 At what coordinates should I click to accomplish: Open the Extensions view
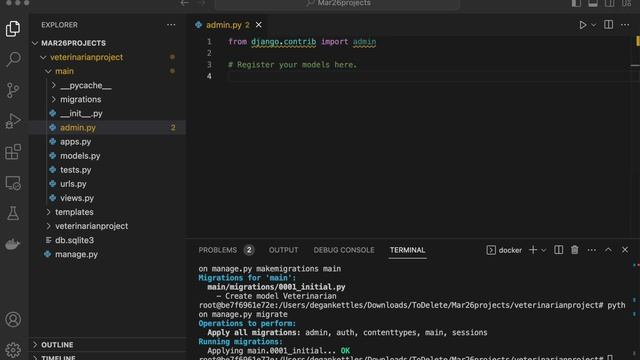pos(13,152)
